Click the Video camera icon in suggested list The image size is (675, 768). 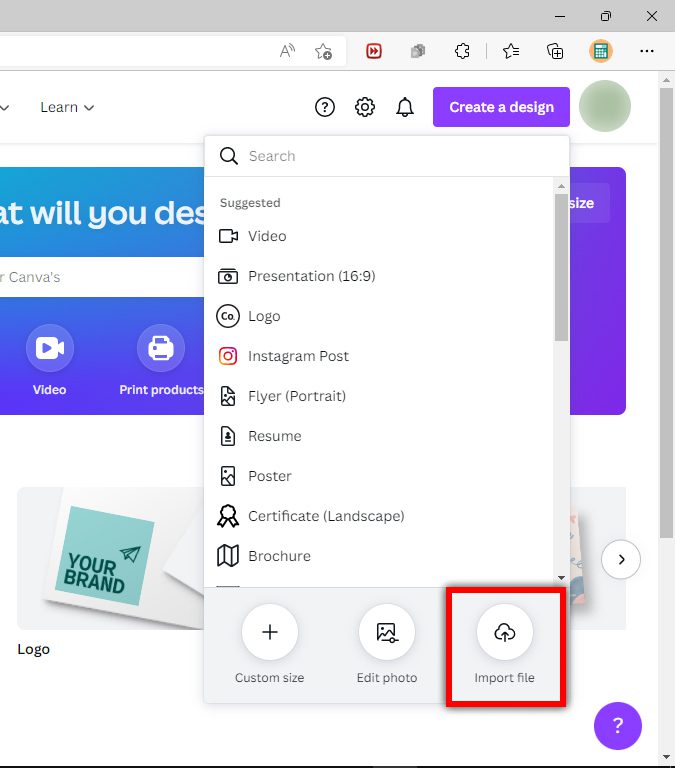point(228,236)
